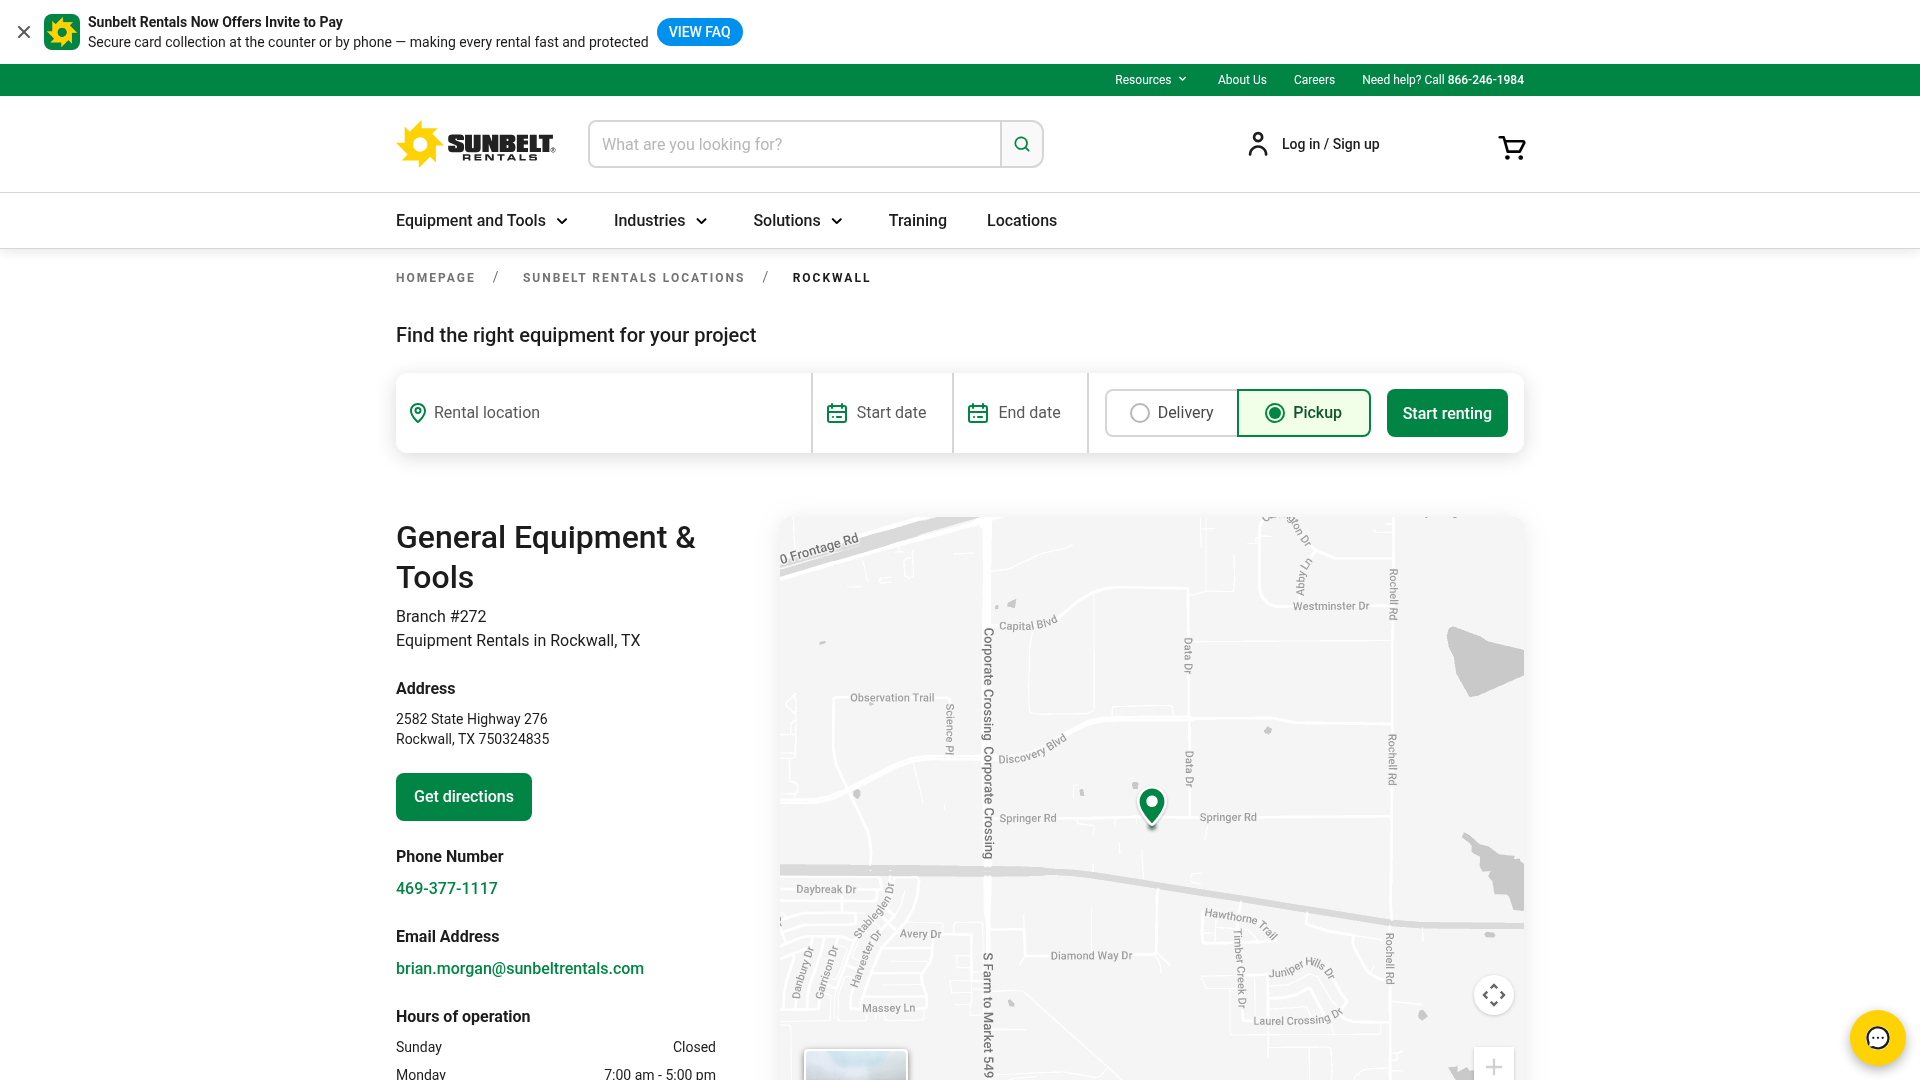Select the Pickup radio button
This screenshot has width=1920, height=1080.
click(x=1274, y=412)
